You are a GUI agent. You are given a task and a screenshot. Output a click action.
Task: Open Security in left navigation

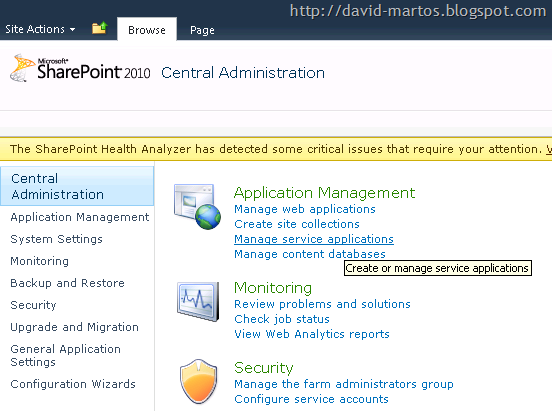33,305
